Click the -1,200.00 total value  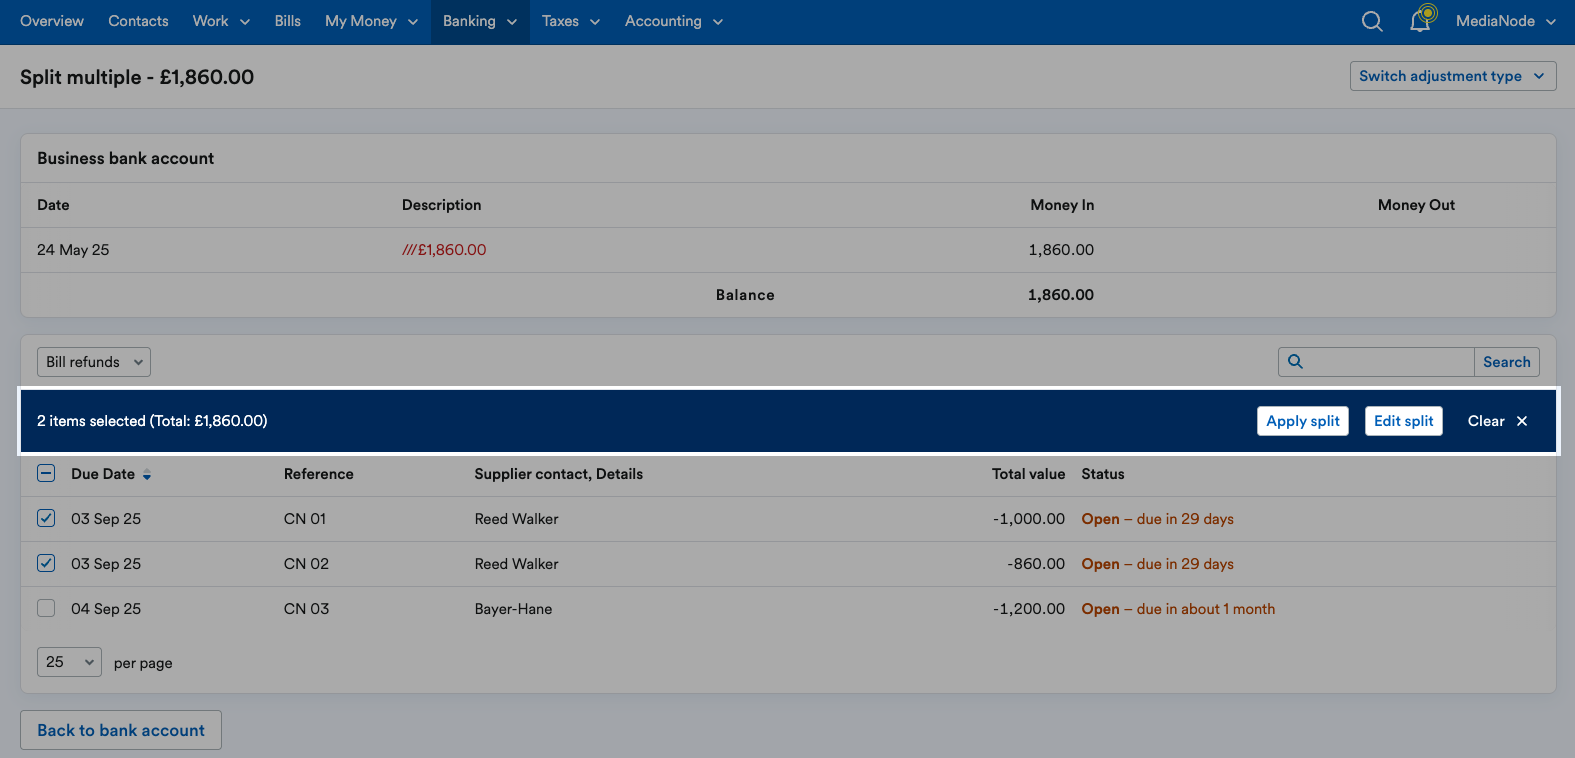(x=1029, y=609)
